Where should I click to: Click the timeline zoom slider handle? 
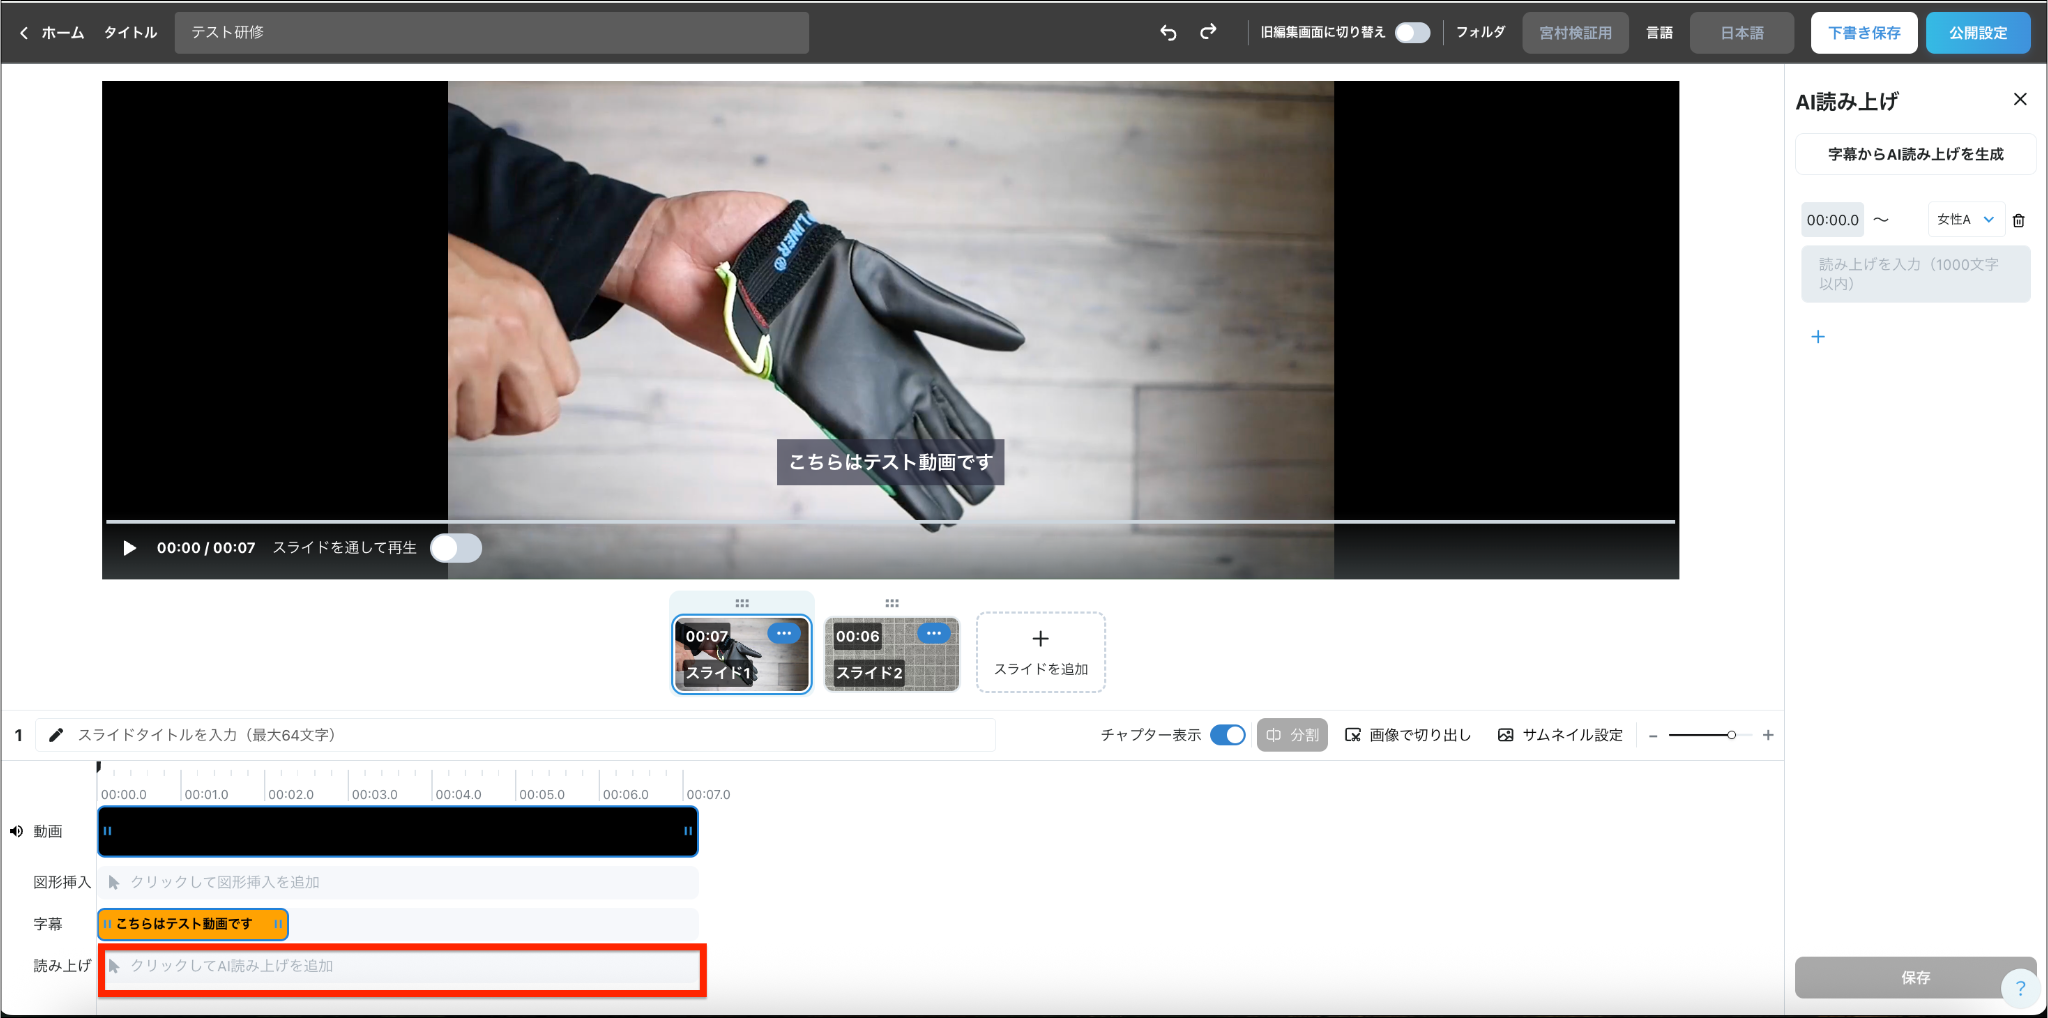click(x=1731, y=735)
